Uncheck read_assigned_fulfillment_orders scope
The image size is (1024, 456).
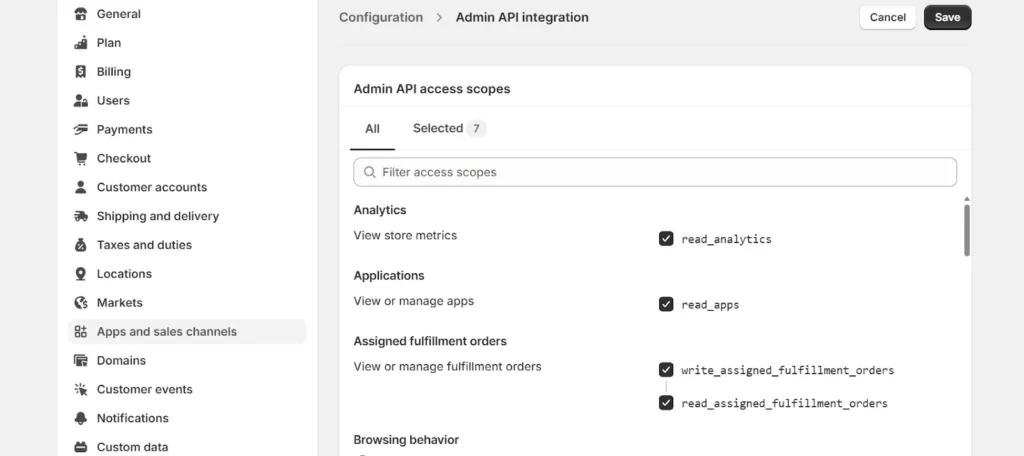666,403
